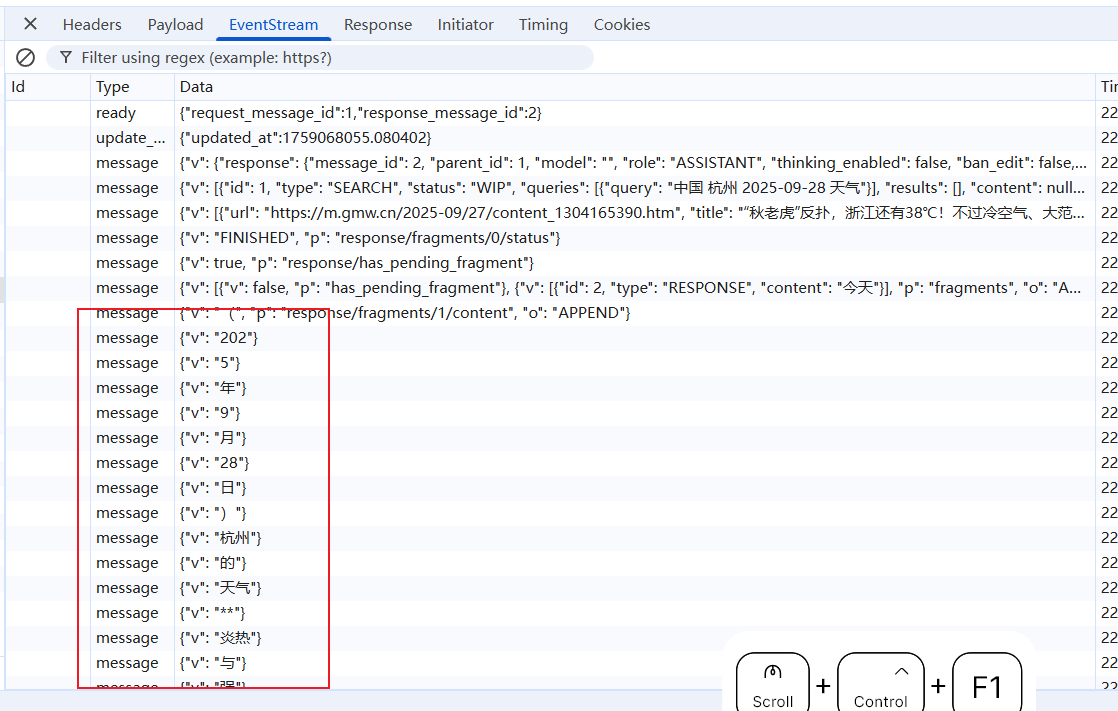Click the F1 key in overlay
This screenshot has width=1118, height=711.
tap(987, 682)
